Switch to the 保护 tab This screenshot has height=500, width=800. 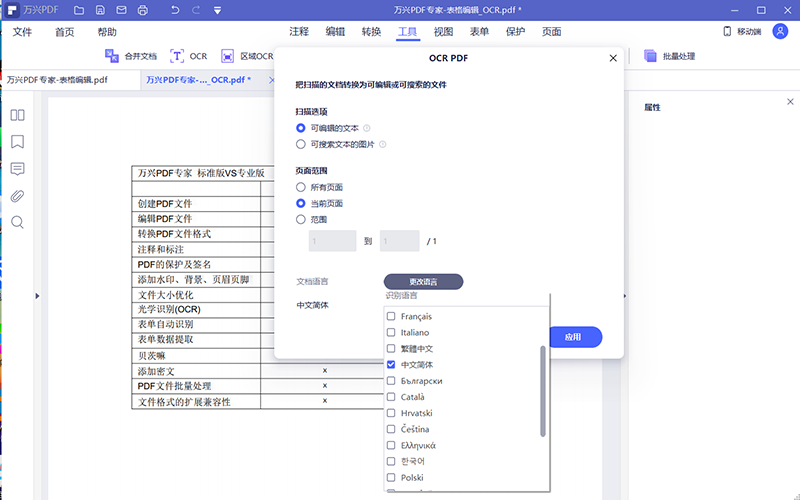pos(515,32)
